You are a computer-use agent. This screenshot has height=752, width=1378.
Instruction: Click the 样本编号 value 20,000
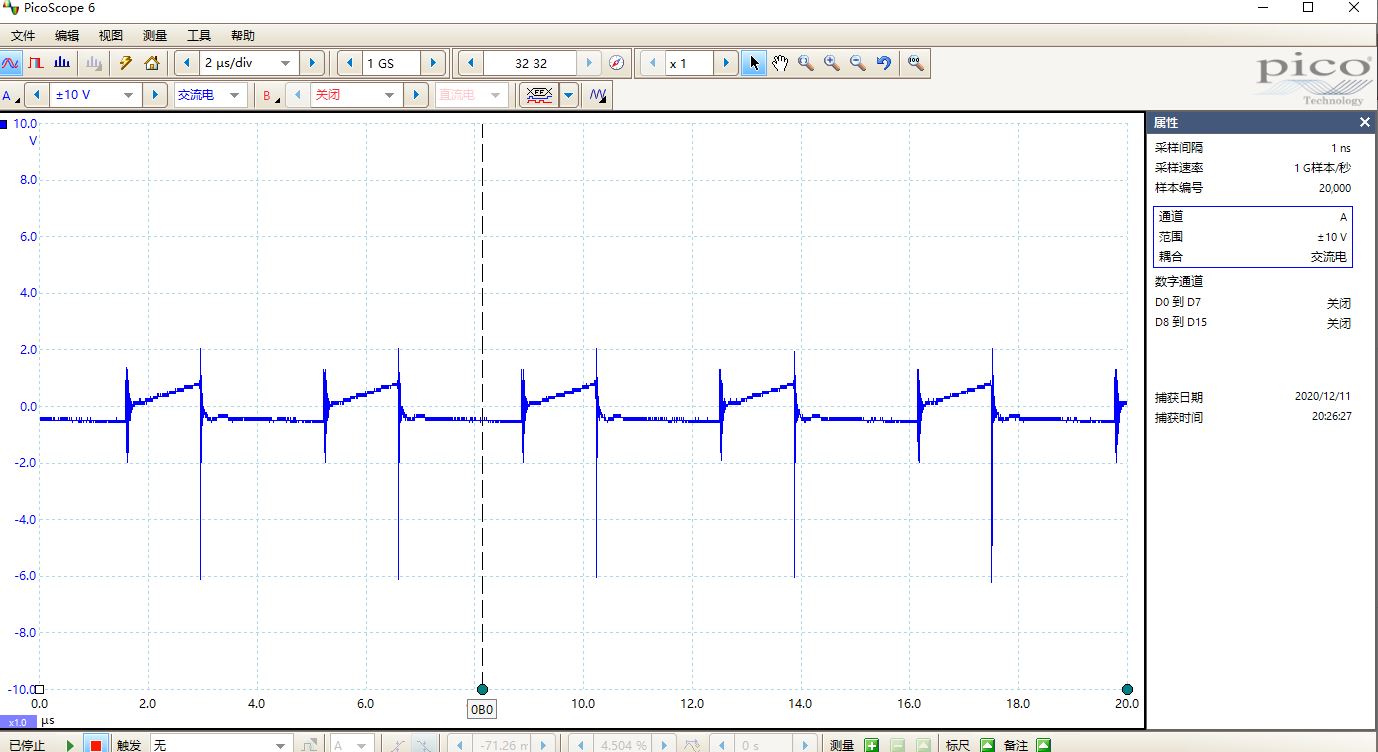click(1335, 188)
